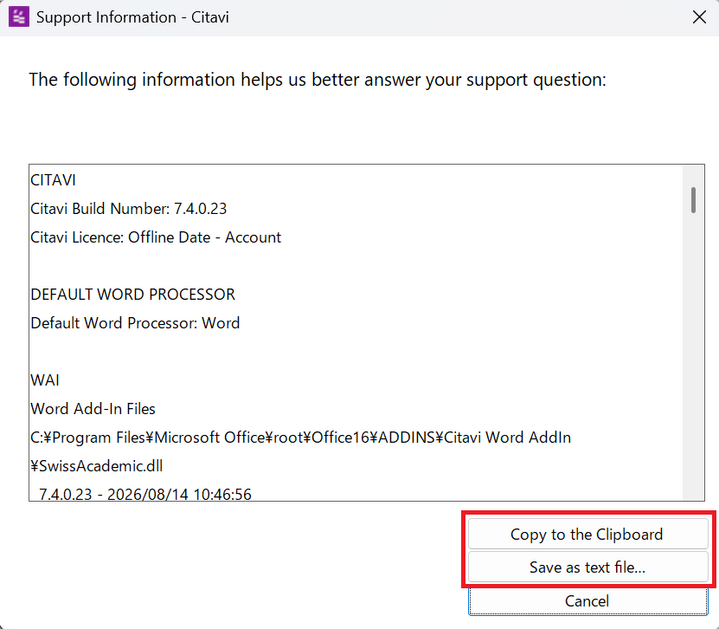
Task: Click the 'WAI' heading line
Action: pos(45,380)
